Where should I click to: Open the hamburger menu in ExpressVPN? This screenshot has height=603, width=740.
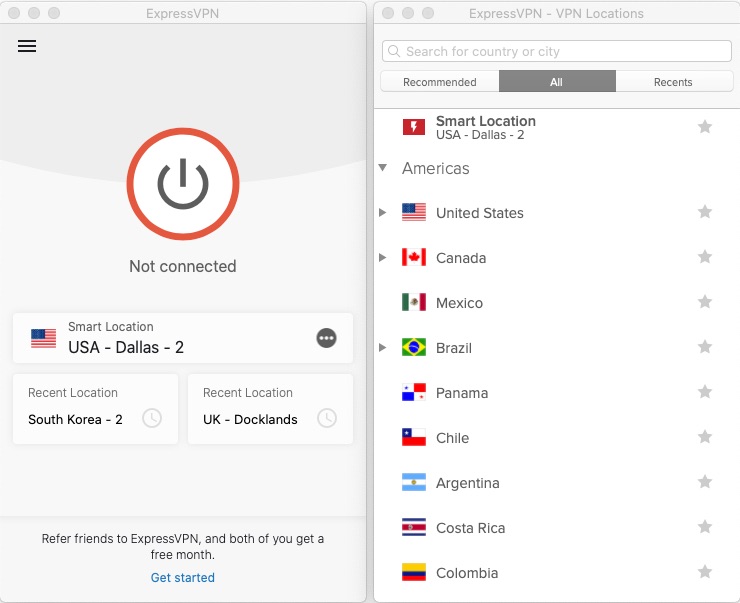click(27, 46)
